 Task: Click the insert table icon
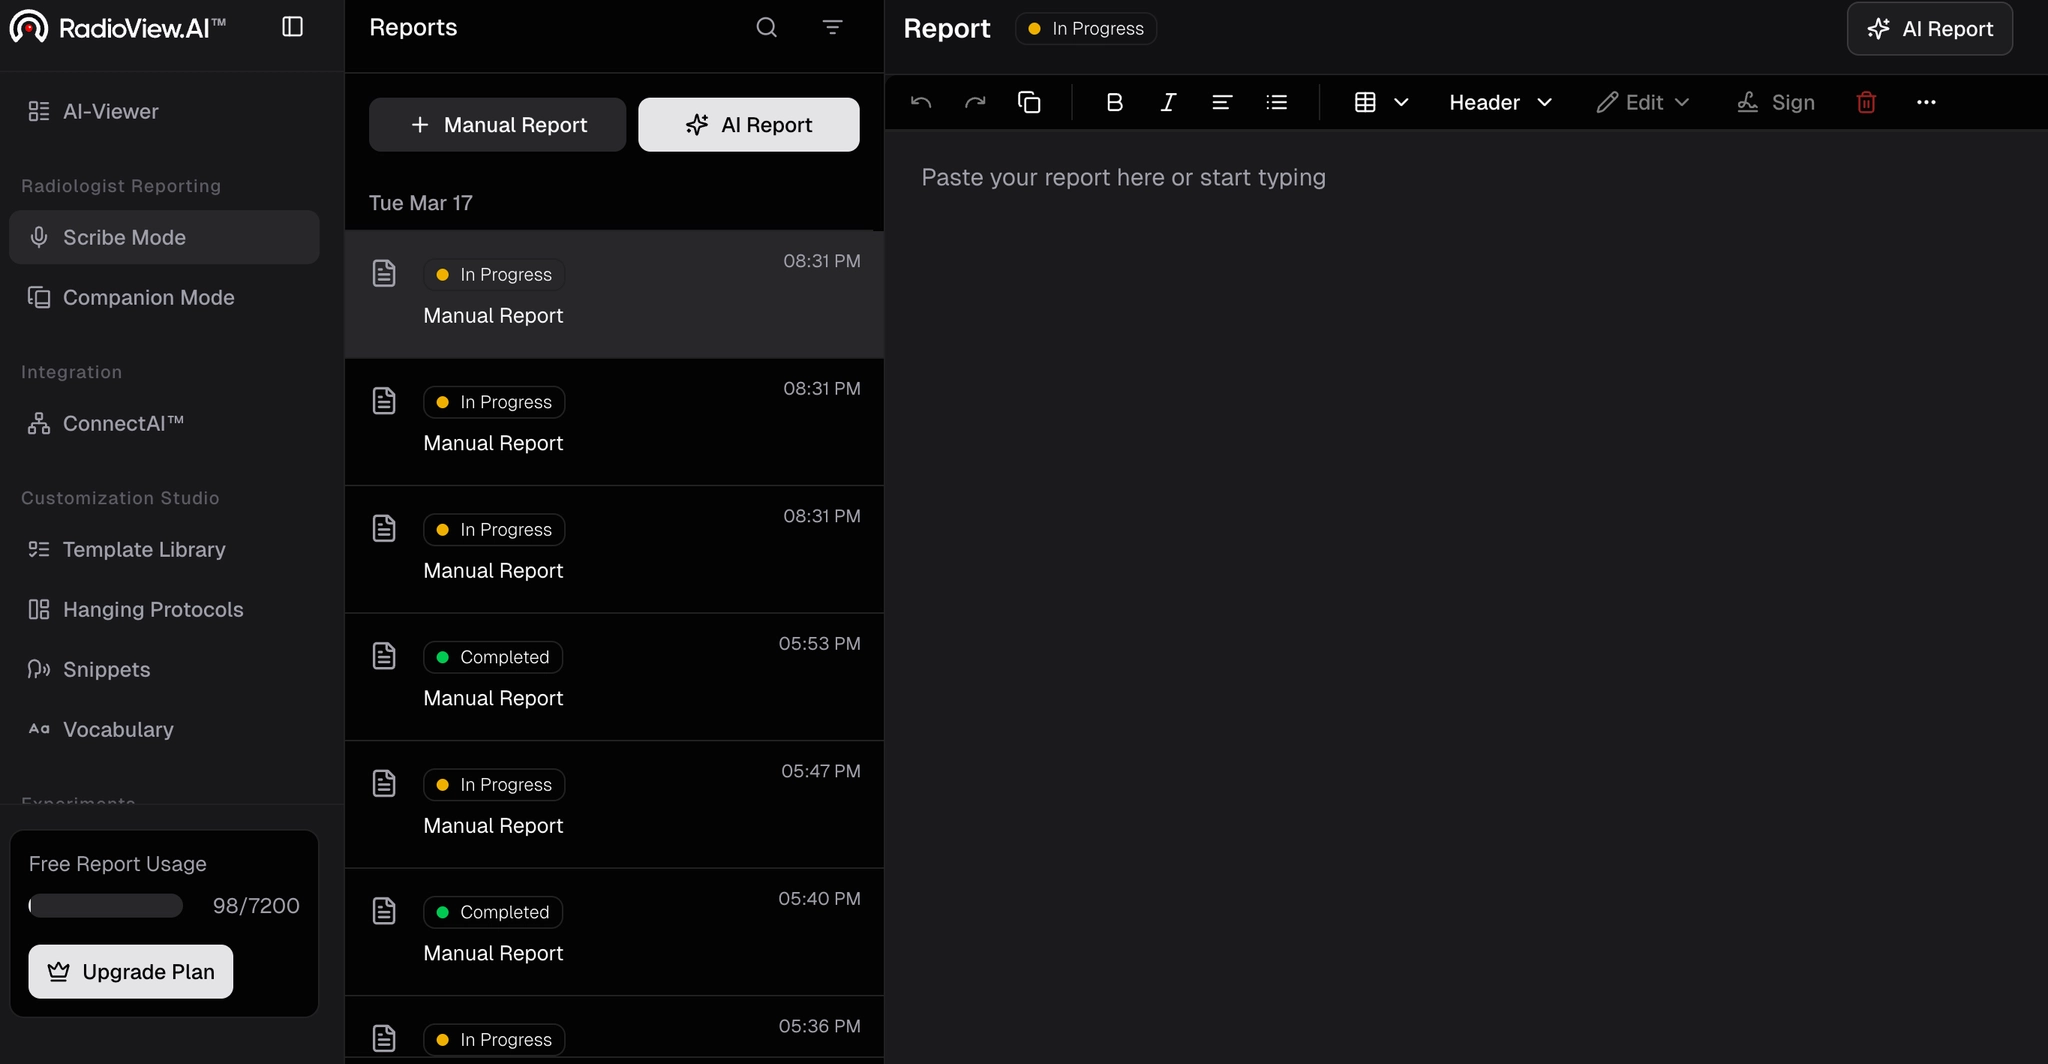point(1365,102)
